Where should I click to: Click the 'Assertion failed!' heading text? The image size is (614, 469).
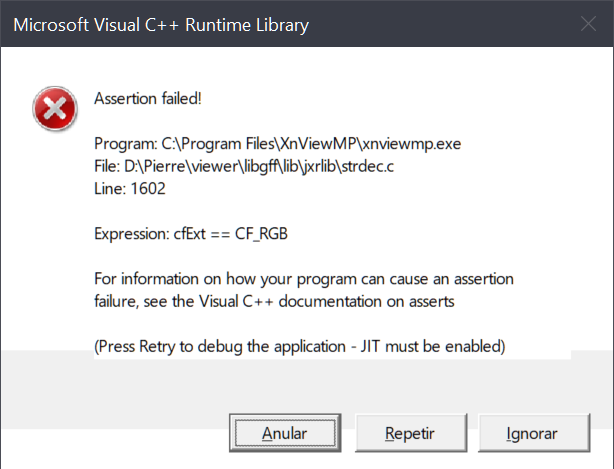tap(148, 98)
